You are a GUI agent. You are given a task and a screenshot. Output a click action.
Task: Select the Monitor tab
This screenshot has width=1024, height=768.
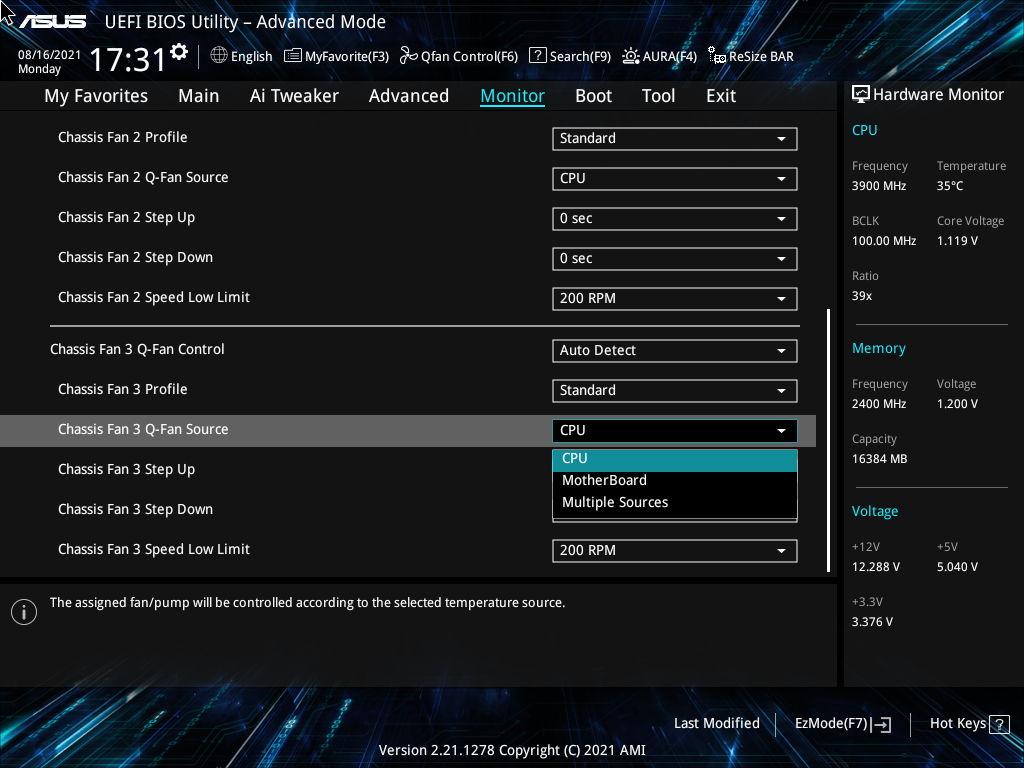(x=513, y=96)
